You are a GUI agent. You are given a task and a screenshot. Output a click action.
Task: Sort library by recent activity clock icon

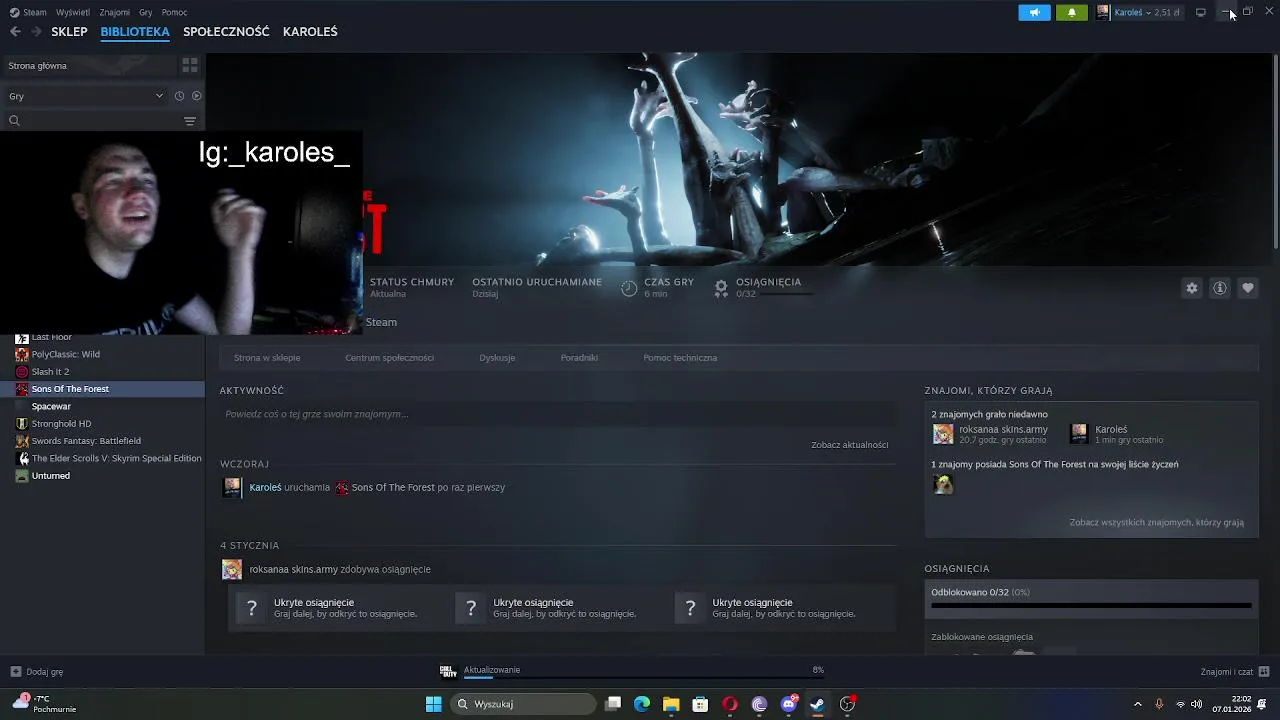tap(179, 96)
